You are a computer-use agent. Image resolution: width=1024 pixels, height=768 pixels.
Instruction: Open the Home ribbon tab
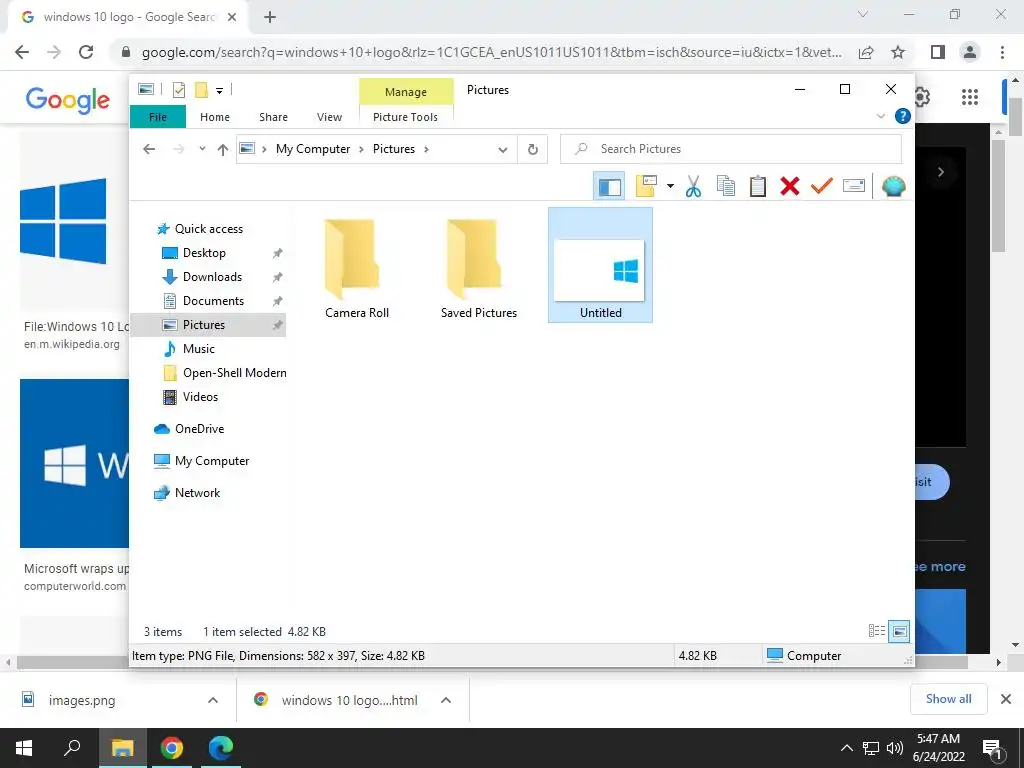215,117
